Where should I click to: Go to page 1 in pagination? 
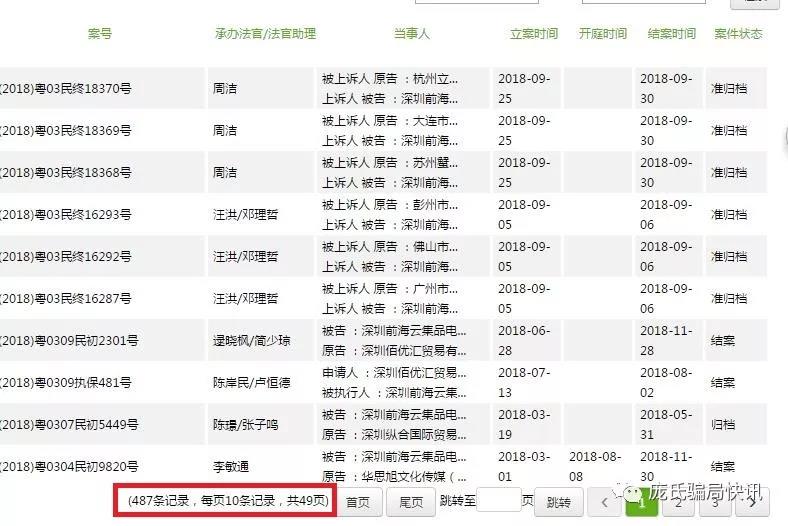643,502
